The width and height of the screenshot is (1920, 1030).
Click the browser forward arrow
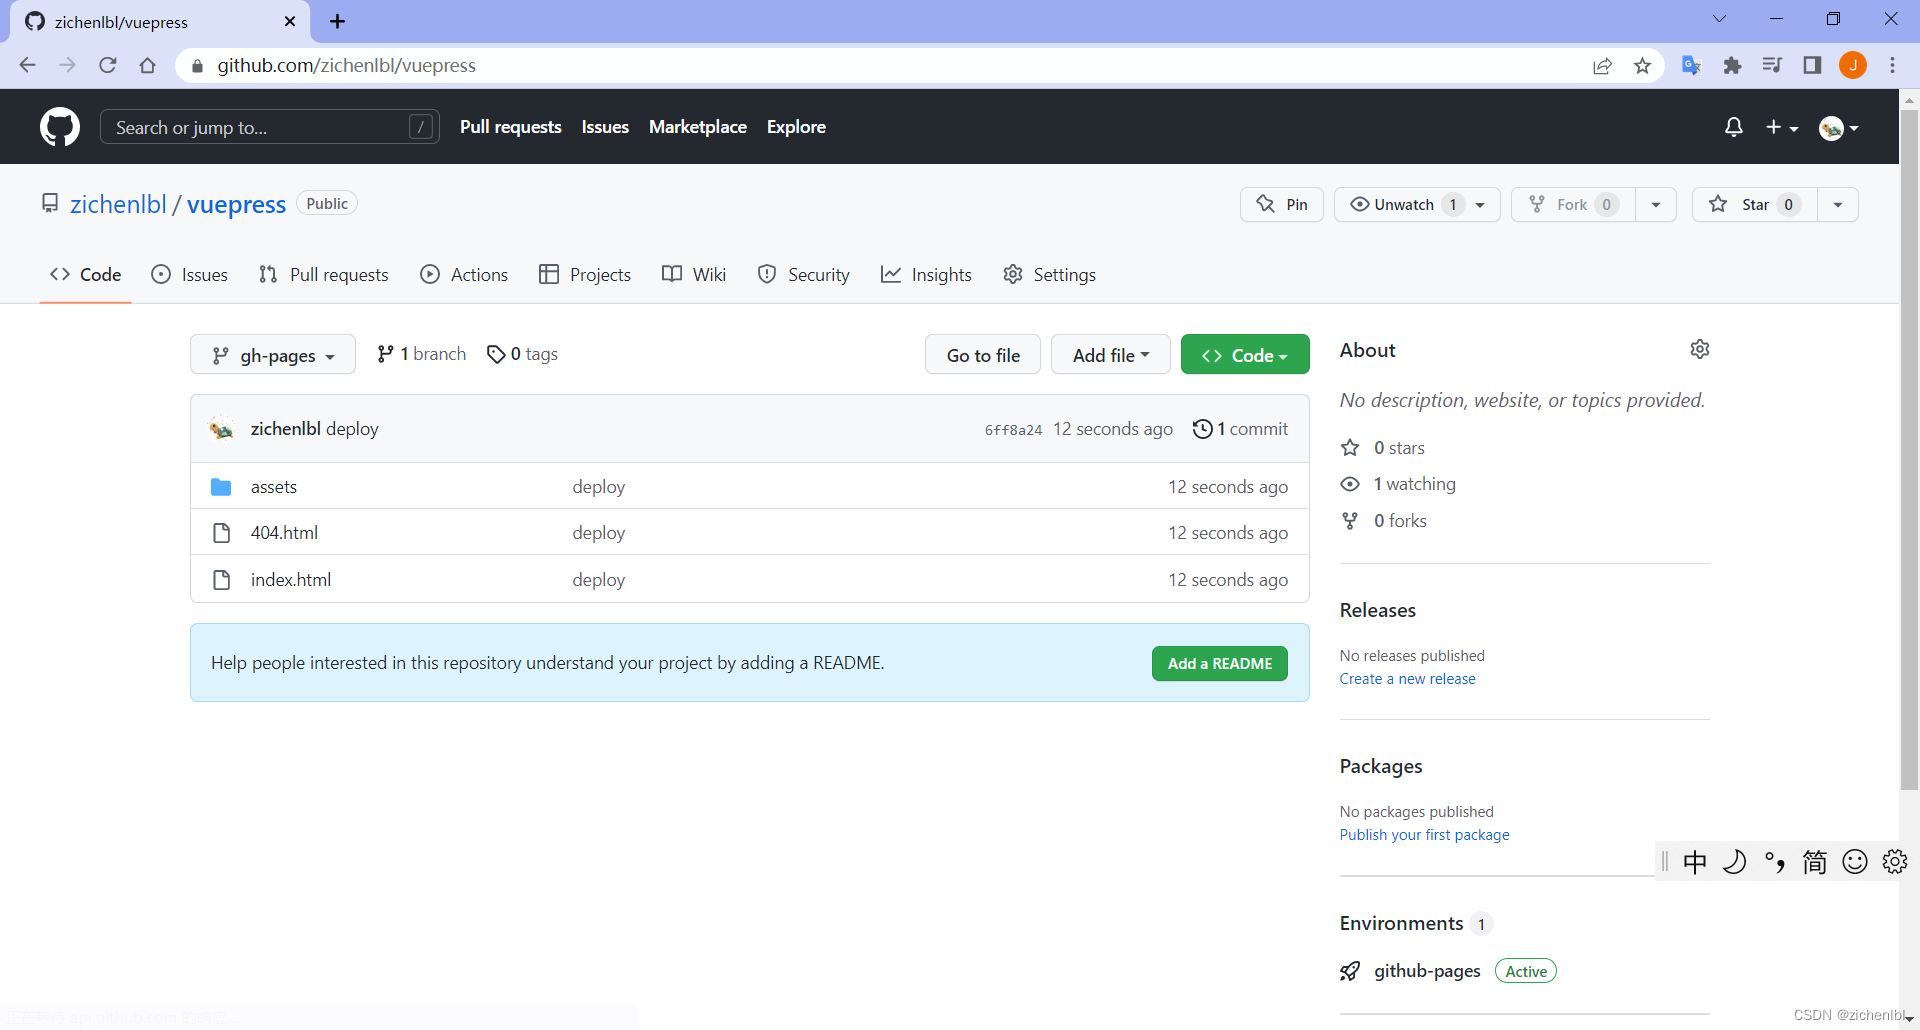(68, 65)
